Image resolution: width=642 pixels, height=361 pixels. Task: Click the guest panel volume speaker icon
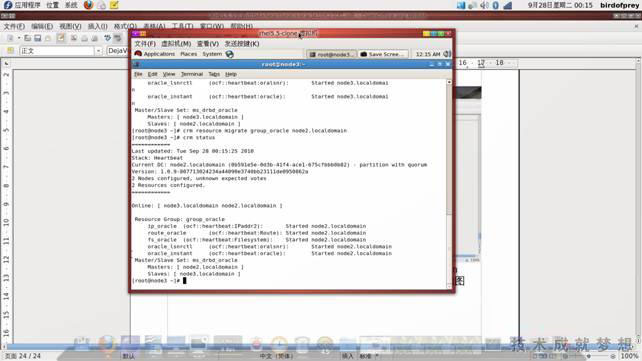(447, 54)
